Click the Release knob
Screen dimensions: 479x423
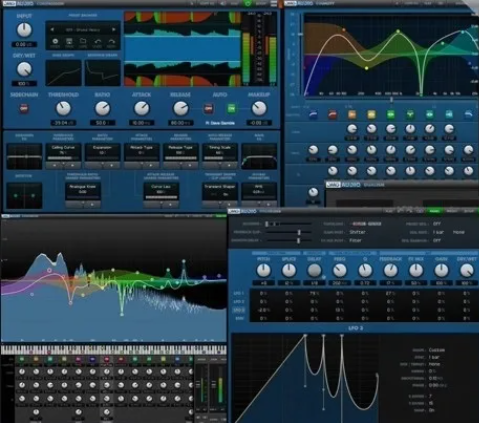[x=181, y=108]
